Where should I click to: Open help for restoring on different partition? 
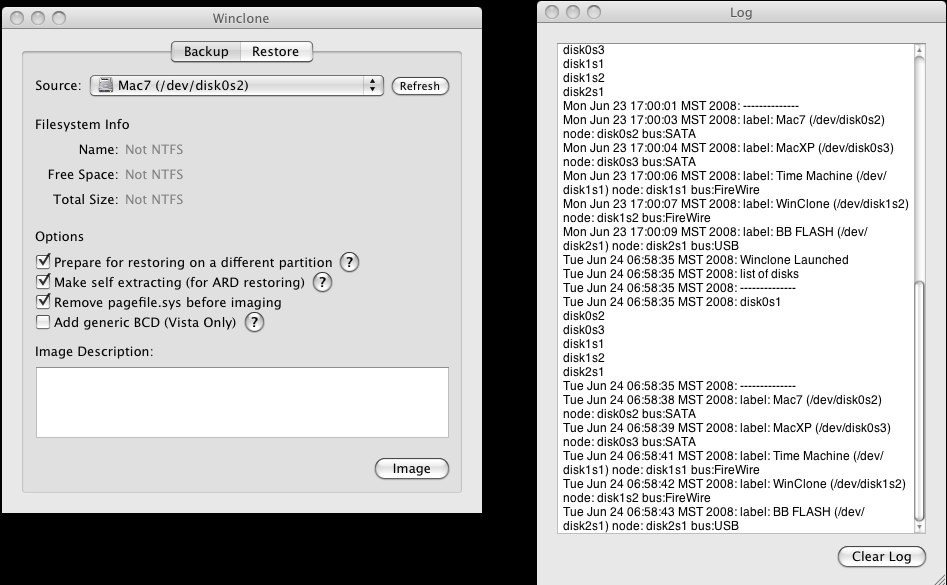[x=349, y=262]
